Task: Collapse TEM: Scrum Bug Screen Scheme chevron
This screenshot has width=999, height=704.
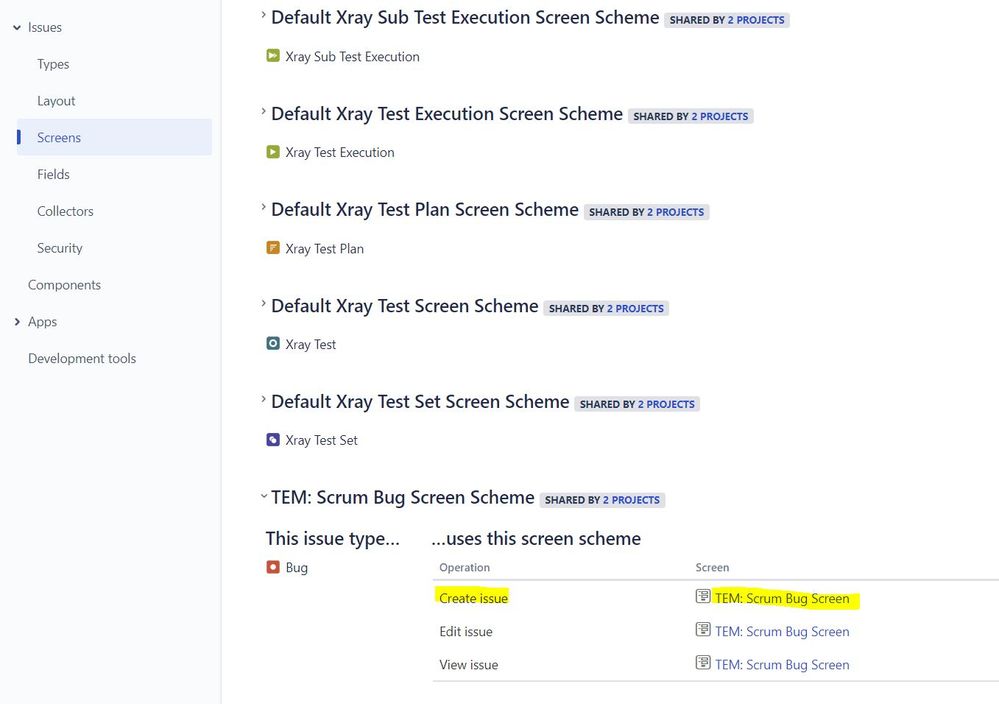Action: point(263,495)
